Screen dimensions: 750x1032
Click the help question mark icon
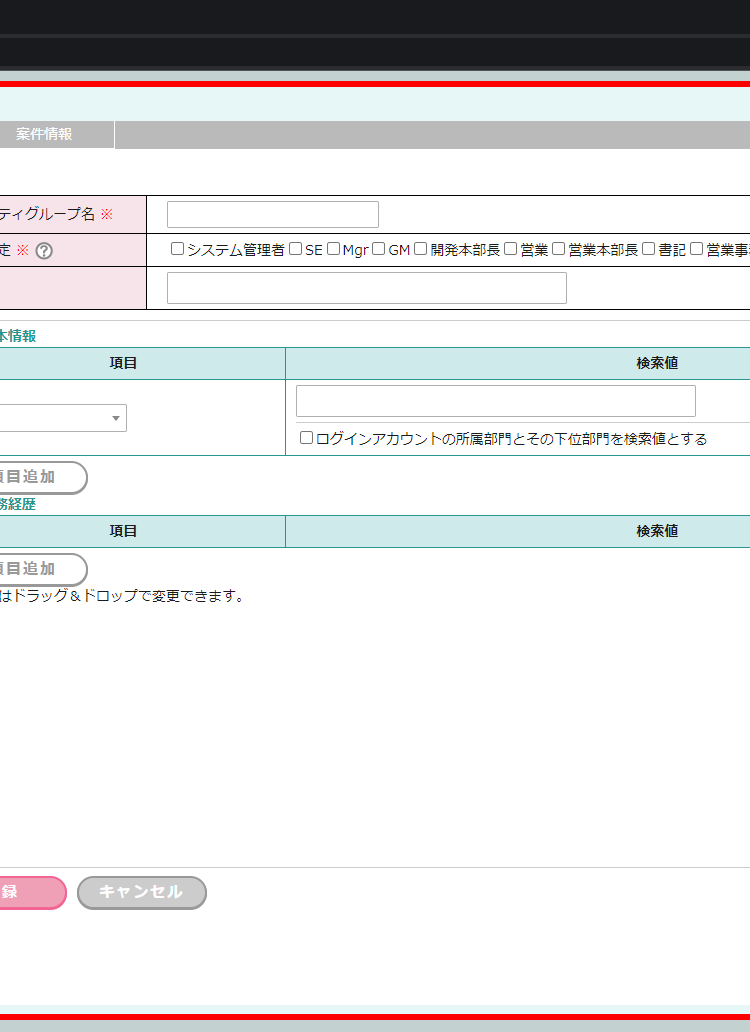tap(43, 251)
